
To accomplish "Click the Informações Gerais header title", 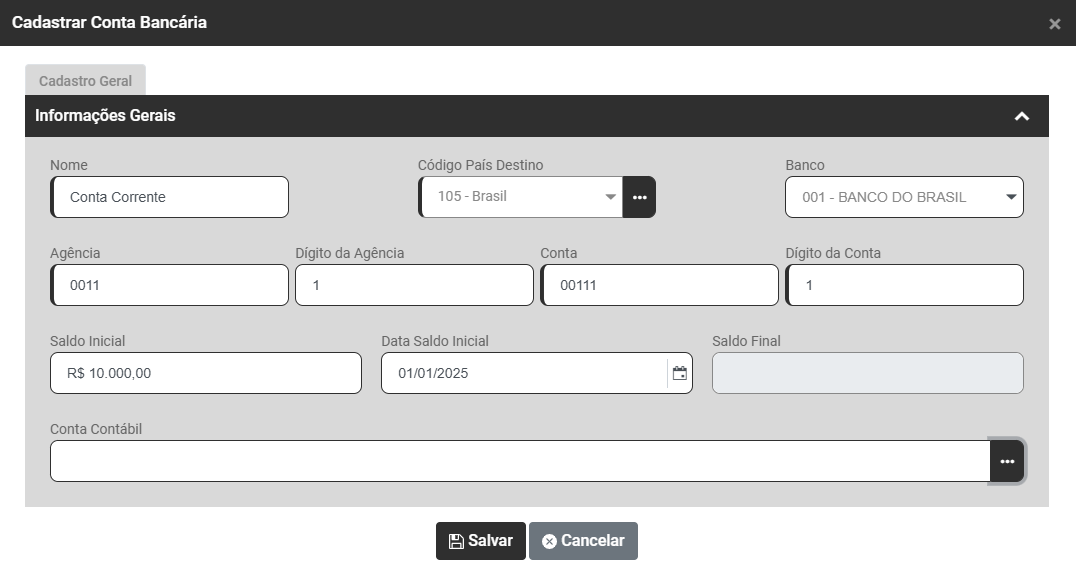I will tap(105, 116).
